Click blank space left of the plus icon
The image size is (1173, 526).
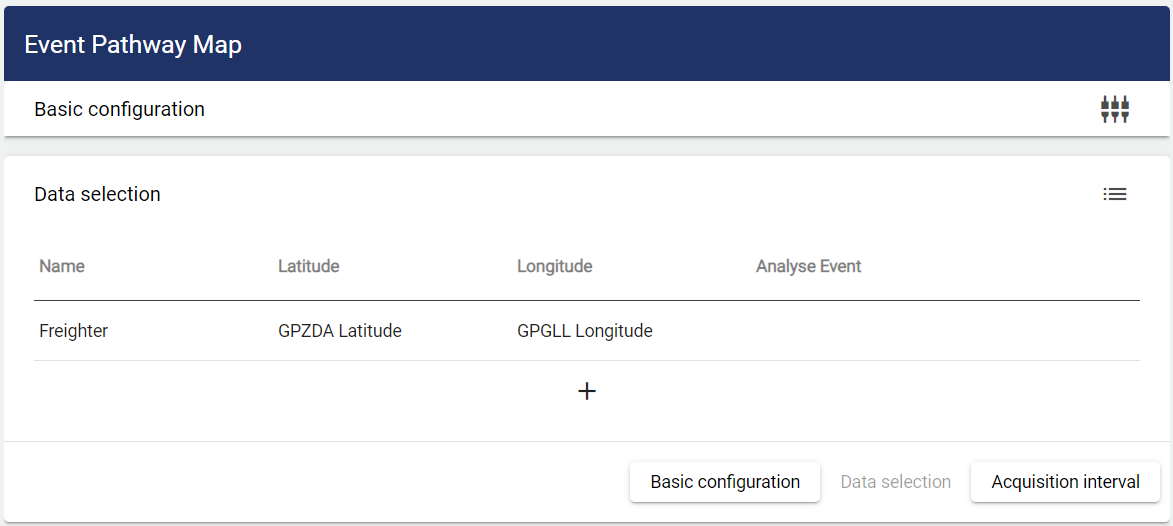pos(300,391)
